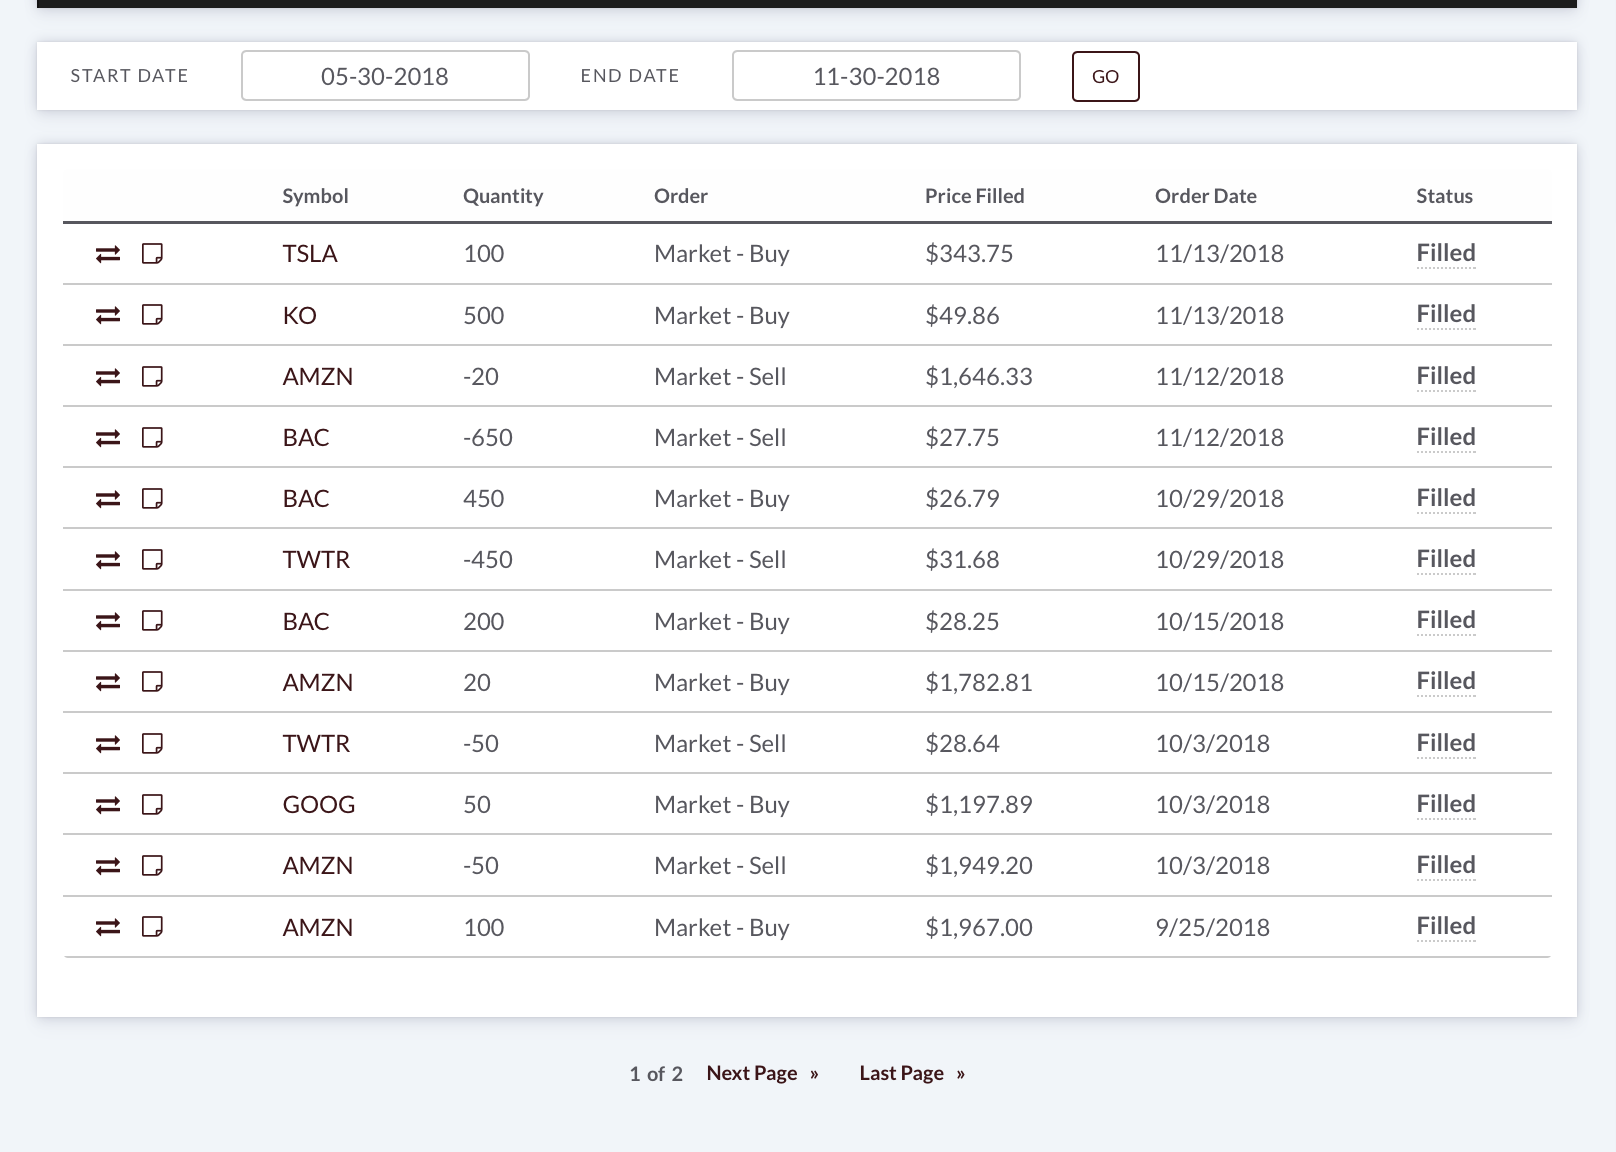1616x1152 pixels.
Task: Select the KO symbol cell
Action: 300,316
